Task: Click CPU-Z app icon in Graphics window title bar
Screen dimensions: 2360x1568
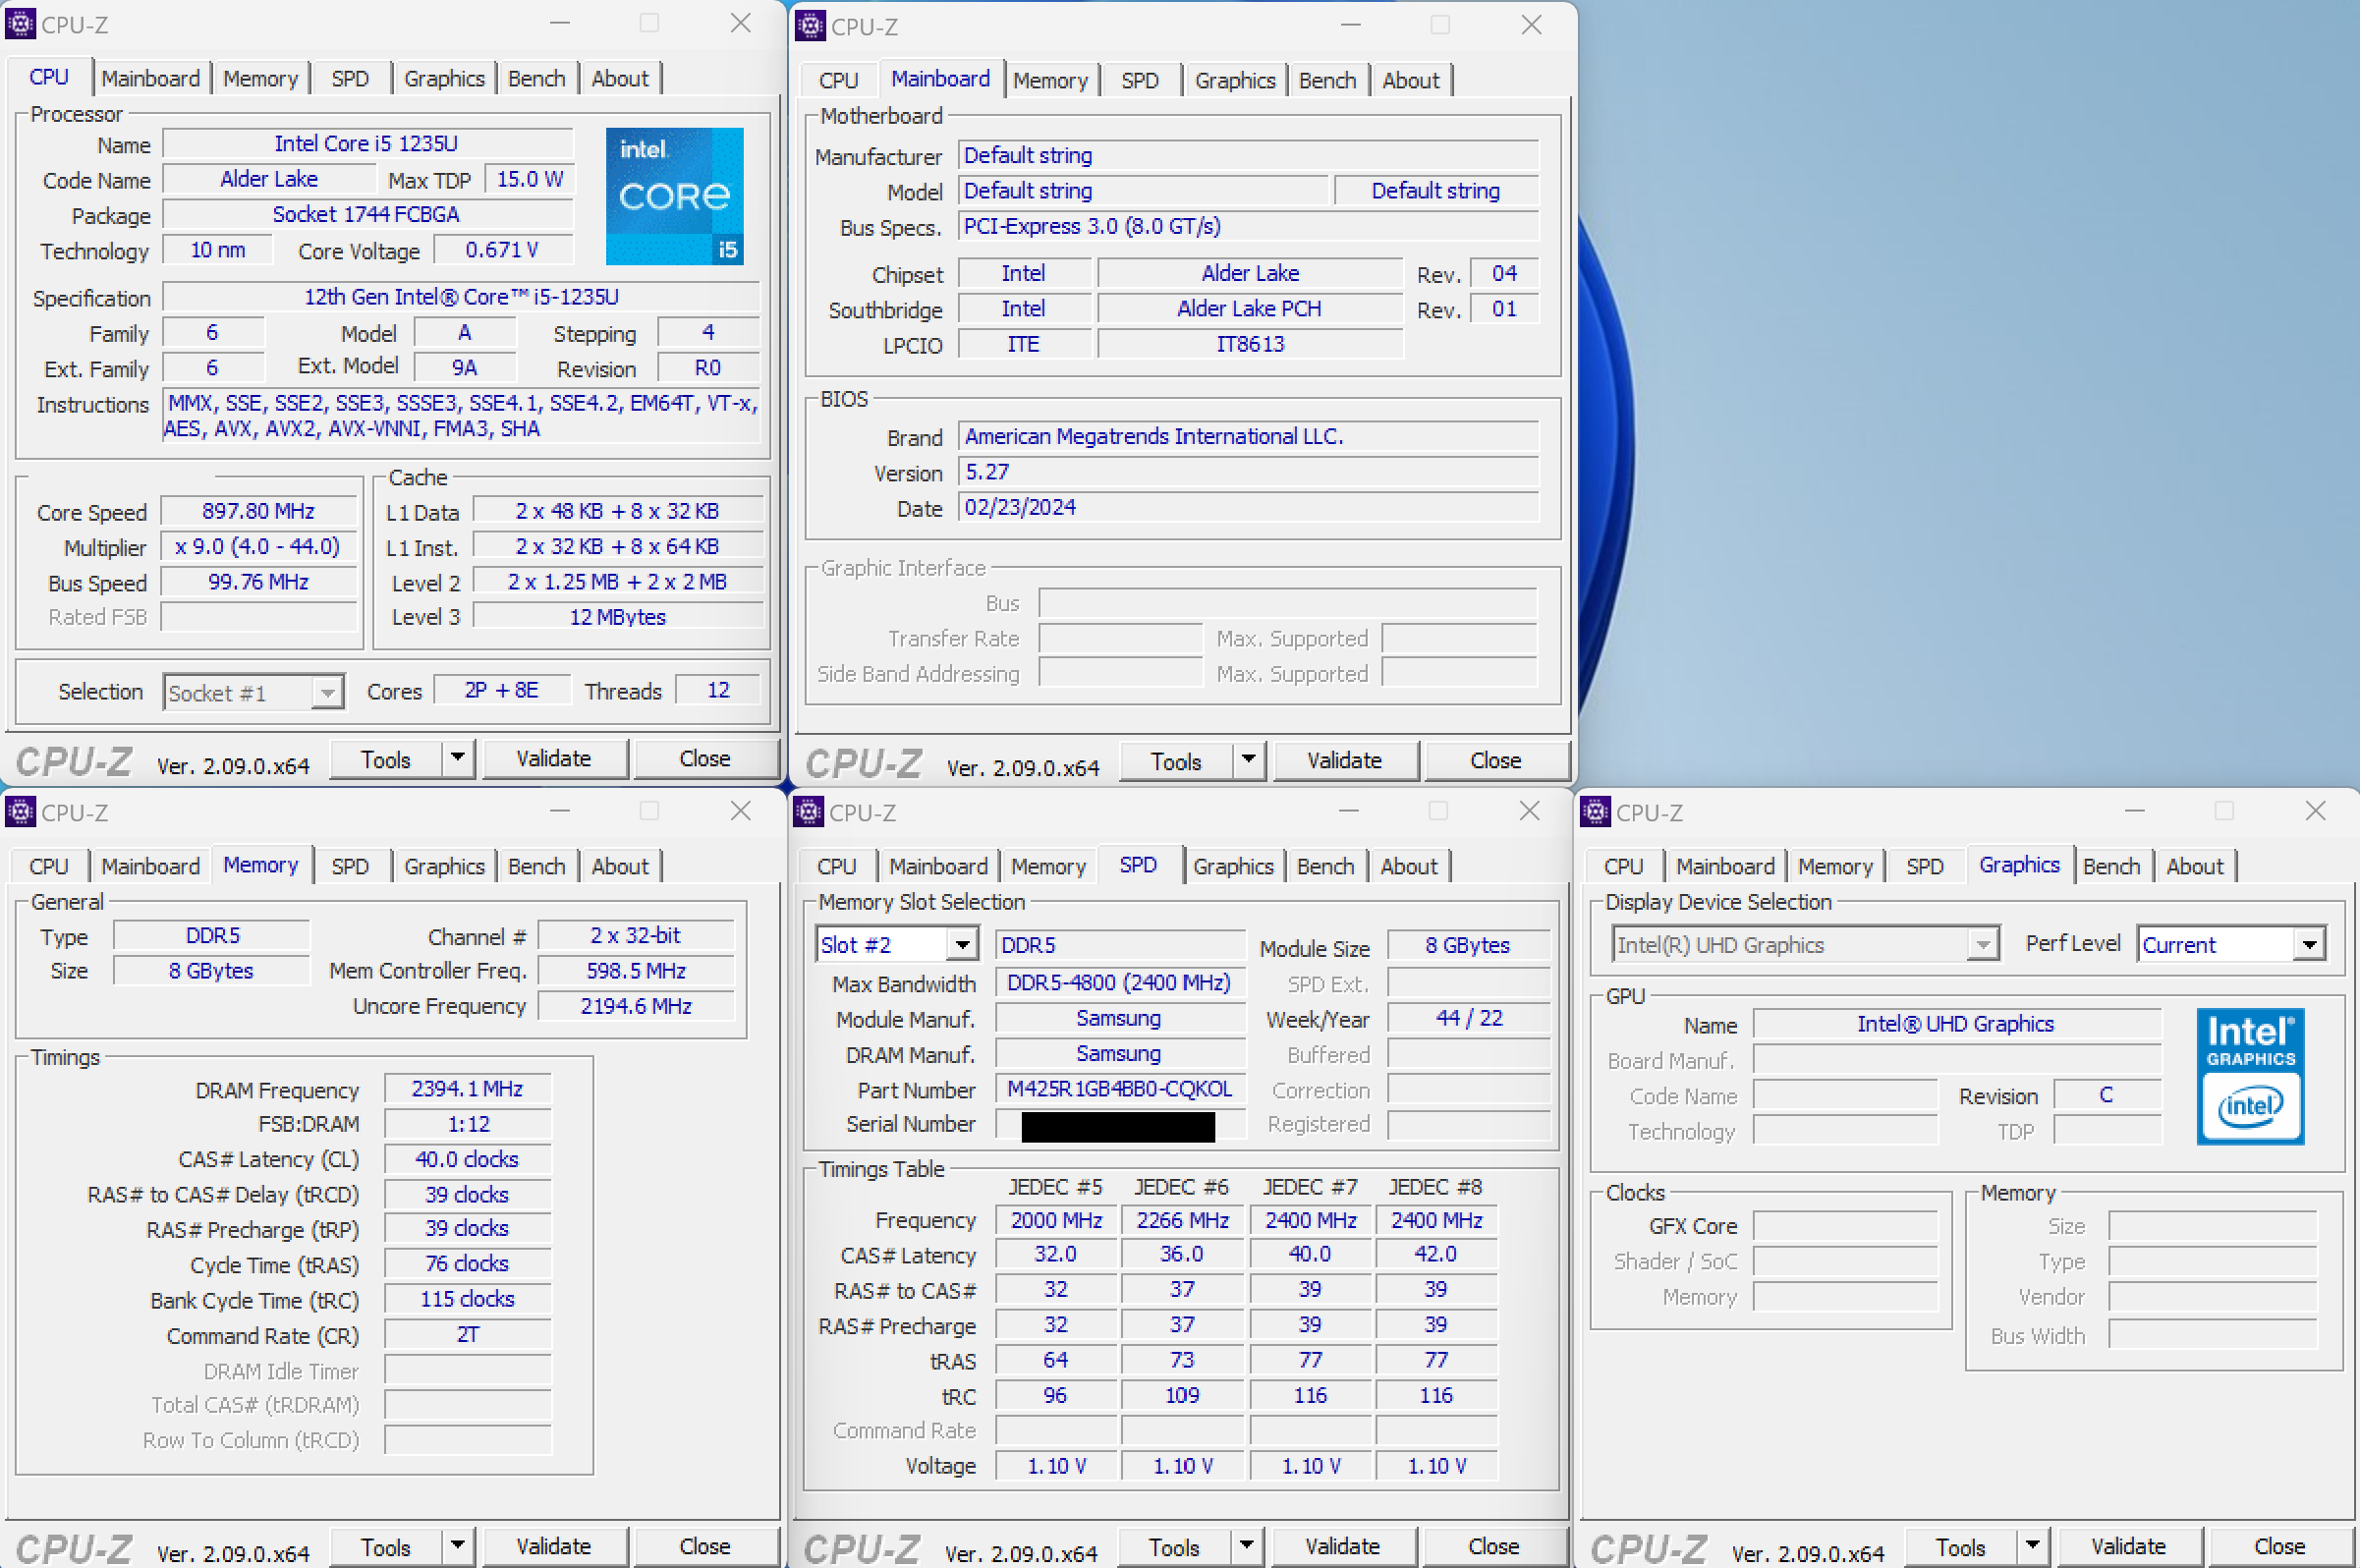Action: [1595, 811]
